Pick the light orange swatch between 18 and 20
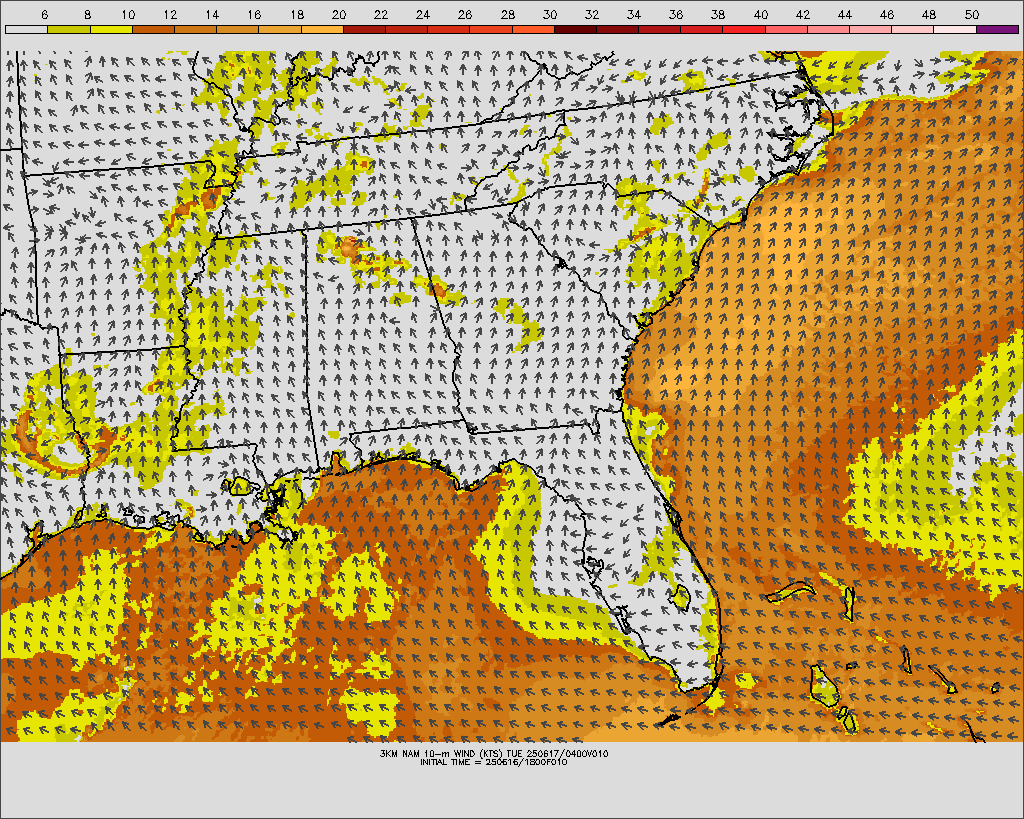This screenshot has width=1024, height=819. [x=322, y=29]
